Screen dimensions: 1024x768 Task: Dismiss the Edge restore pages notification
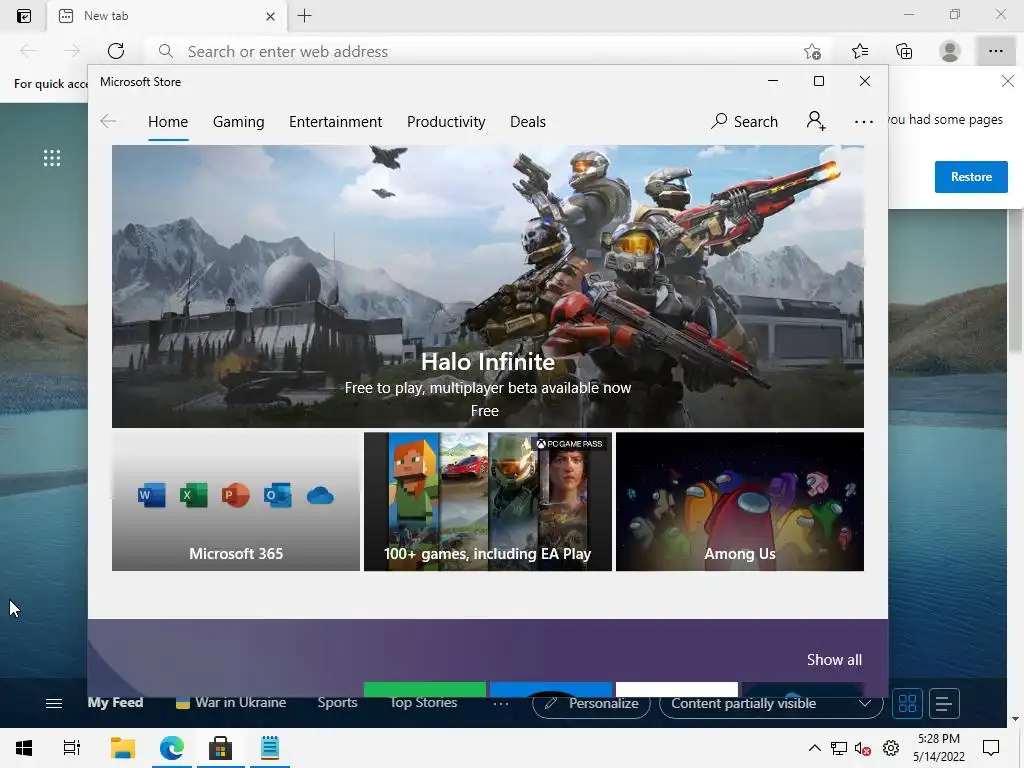coord(1008,82)
